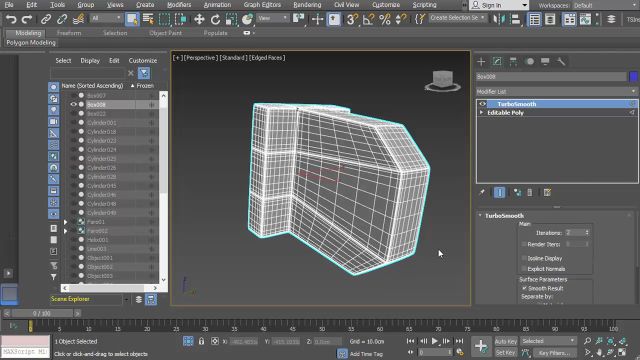The height and width of the screenshot is (360, 640).
Task: Activate the Select and Move tool
Action: pos(199,19)
